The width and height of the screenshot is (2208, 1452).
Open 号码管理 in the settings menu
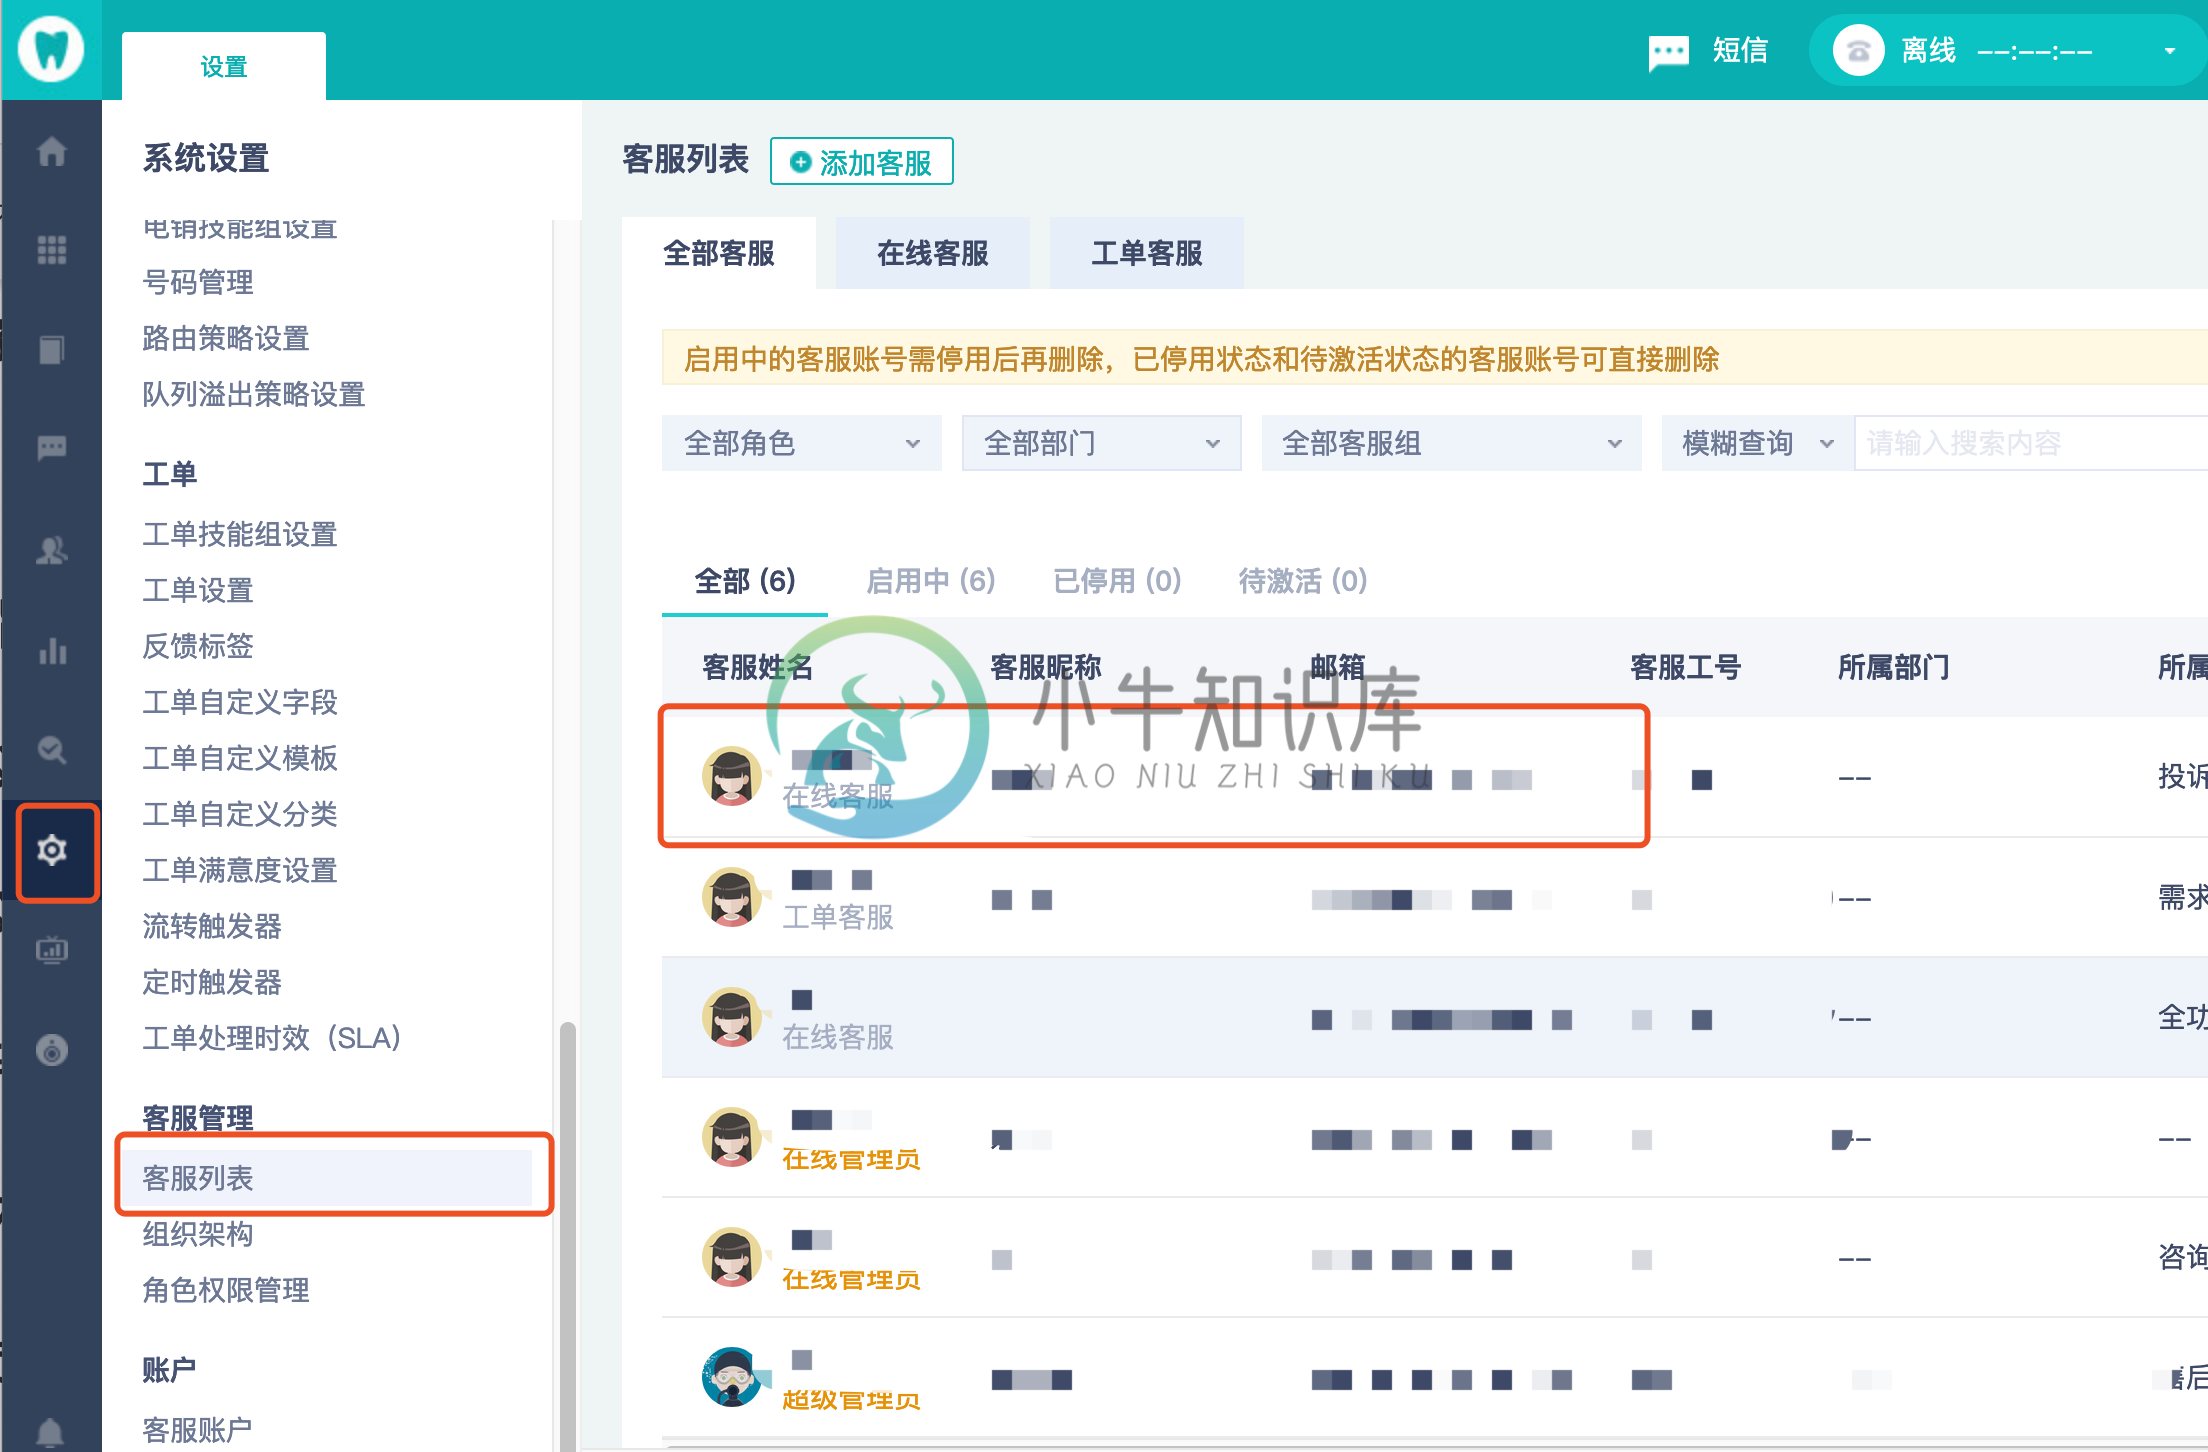pyautogui.click(x=198, y=282)
